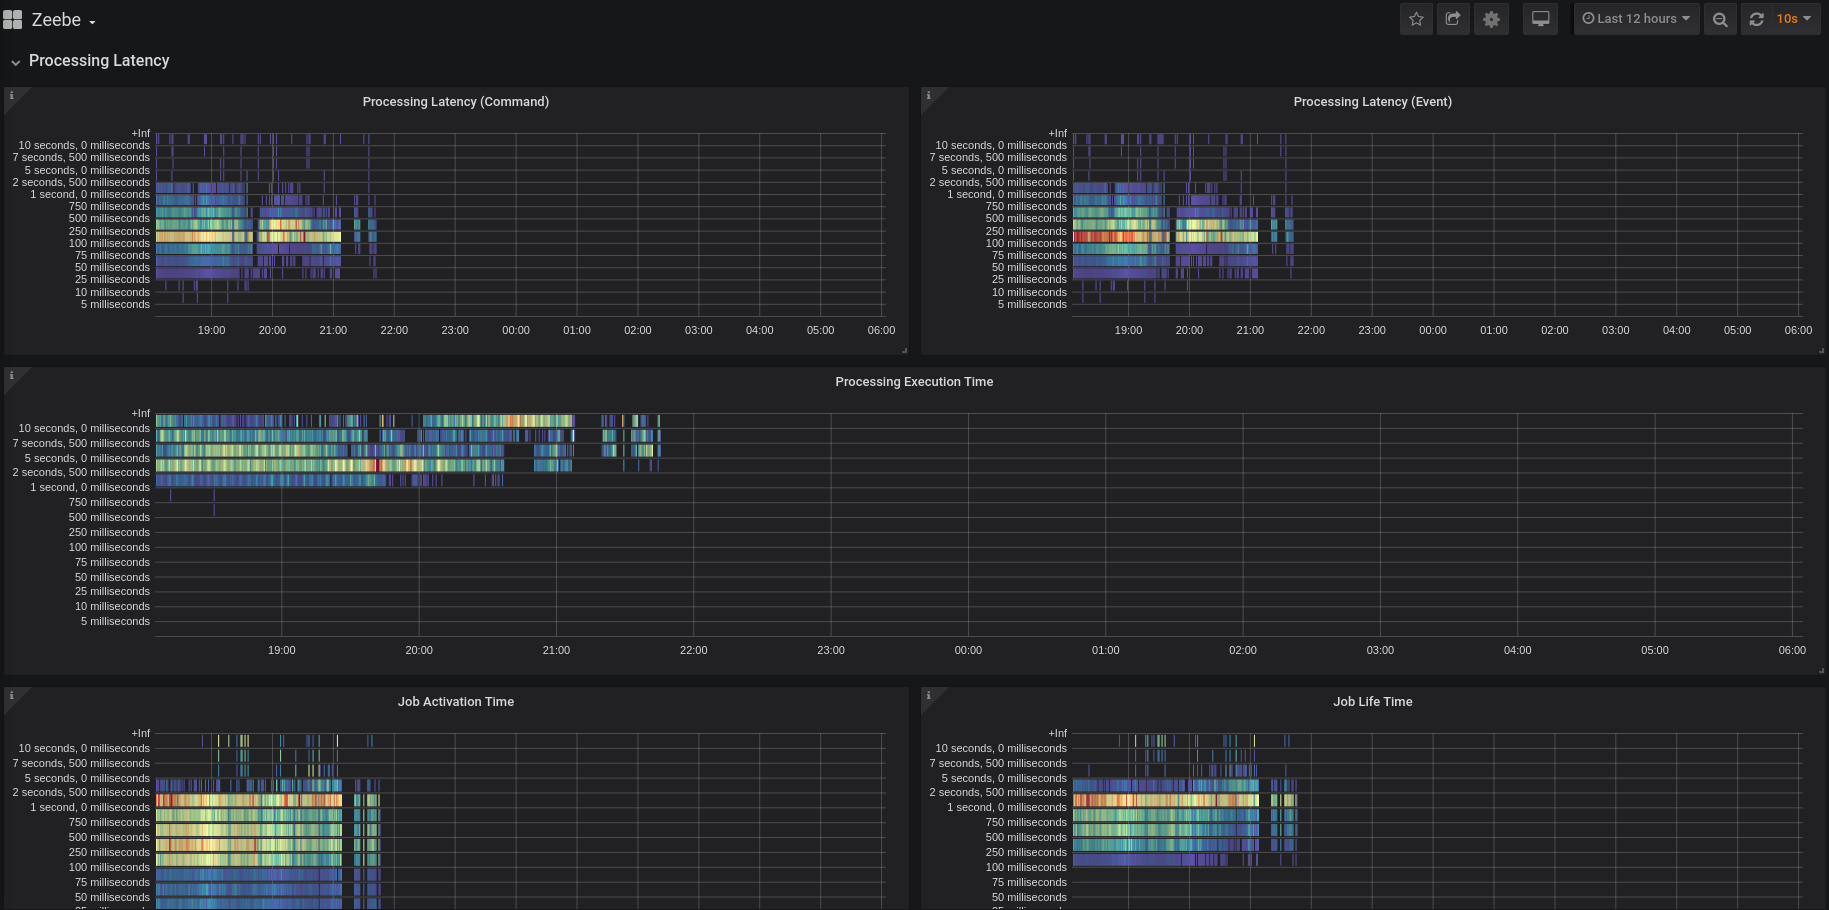Show info for Processing Latency (Event) panel
Viewport: 1829px width, 910px height.
[x=929, y=95]
